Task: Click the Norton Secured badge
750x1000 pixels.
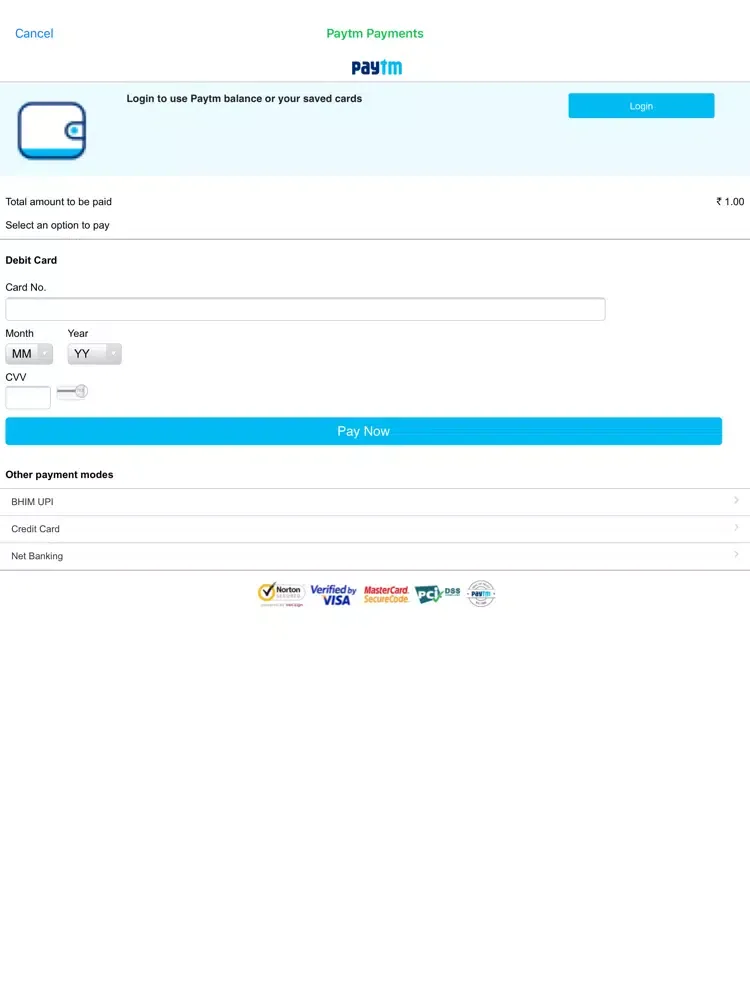Action: pos(280,594)
